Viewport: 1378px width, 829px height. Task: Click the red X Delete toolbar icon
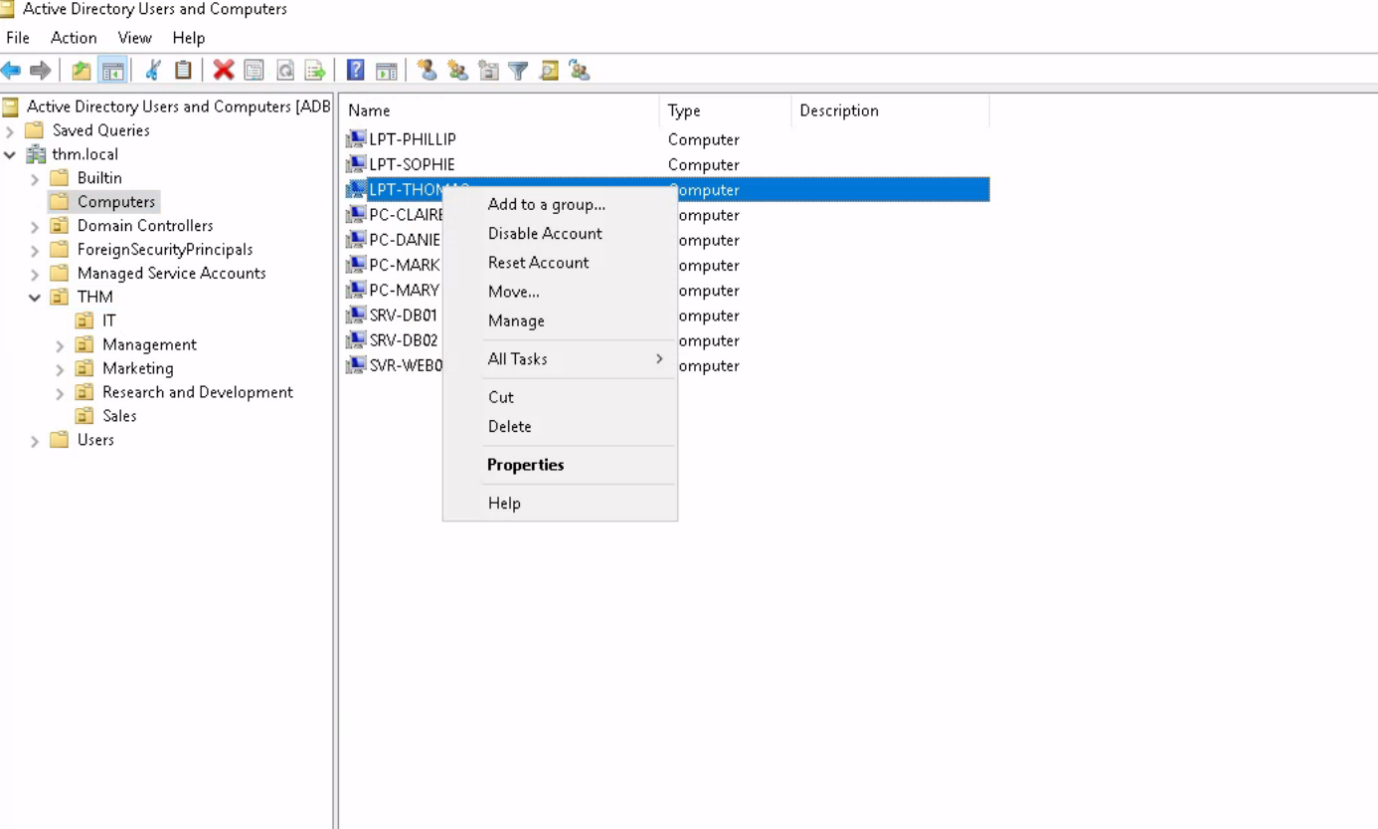pos(224,70)
